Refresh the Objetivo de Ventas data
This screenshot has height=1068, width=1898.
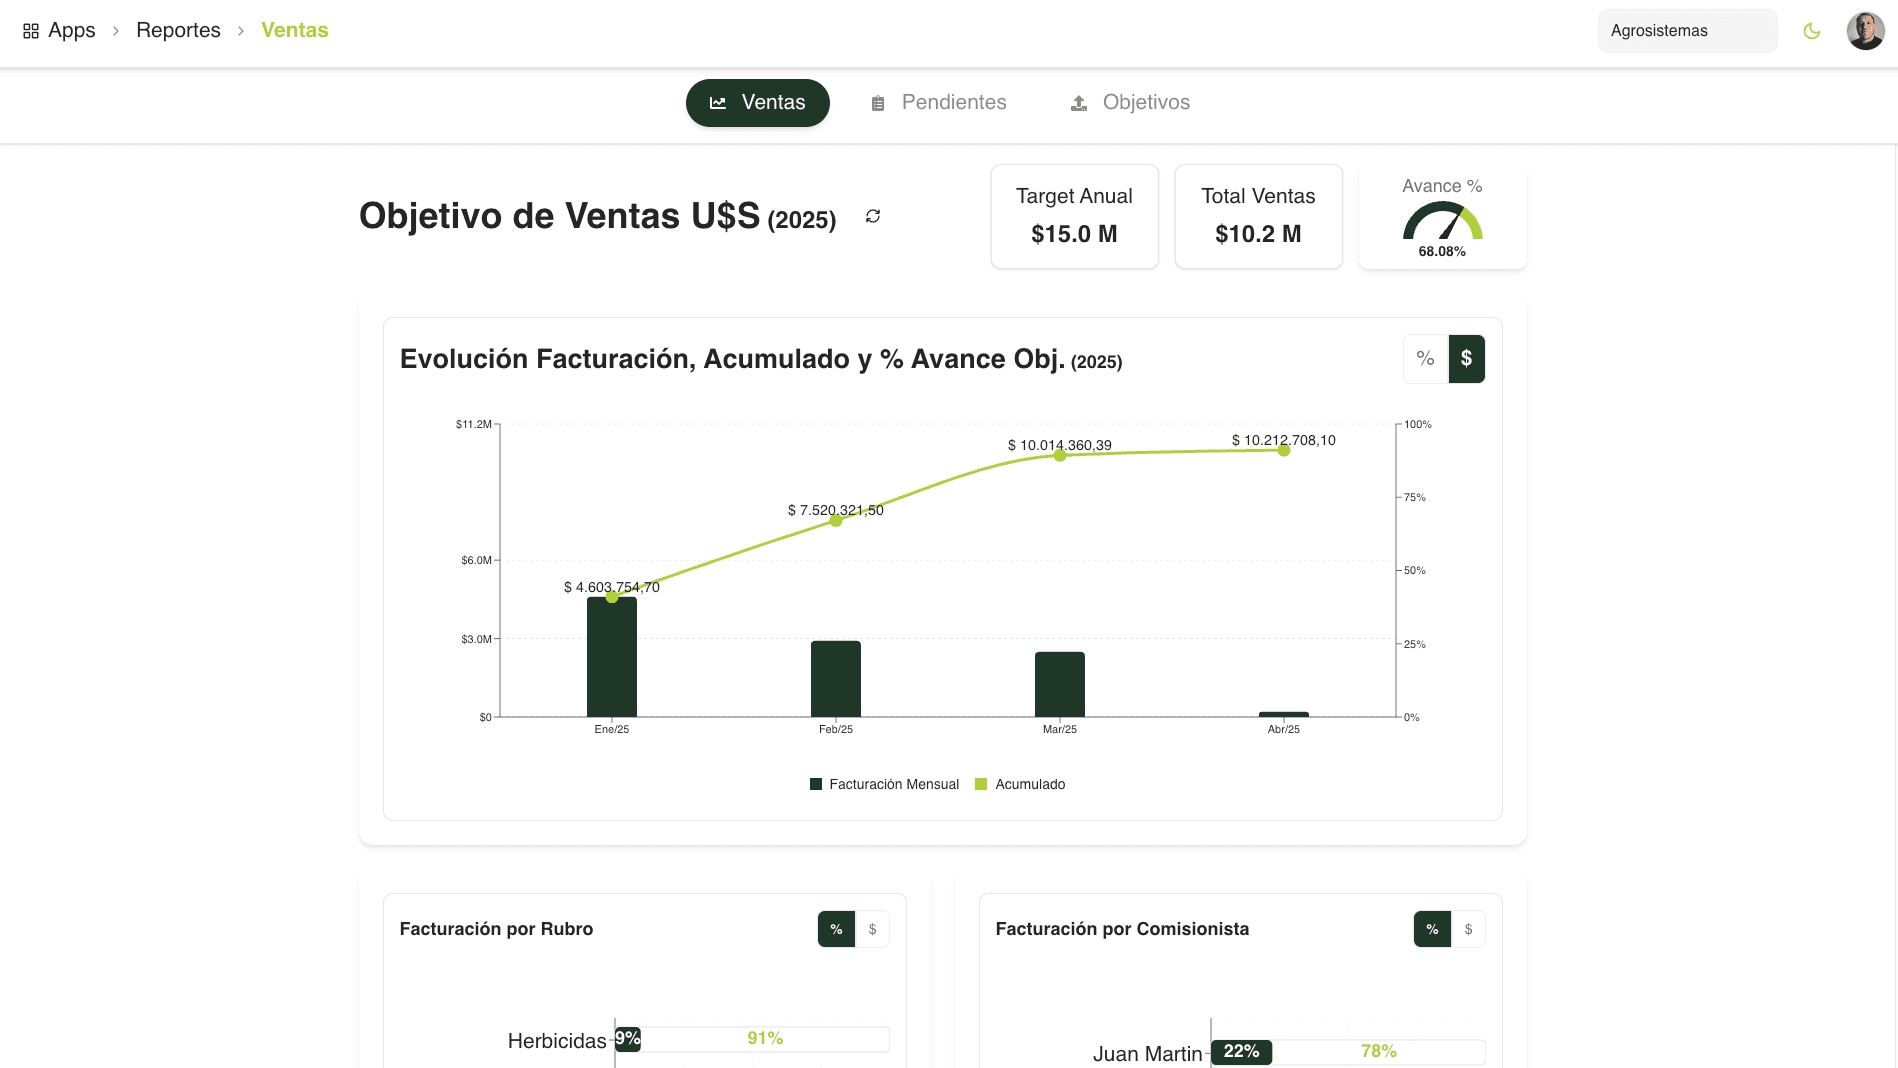tap(873, 216)
